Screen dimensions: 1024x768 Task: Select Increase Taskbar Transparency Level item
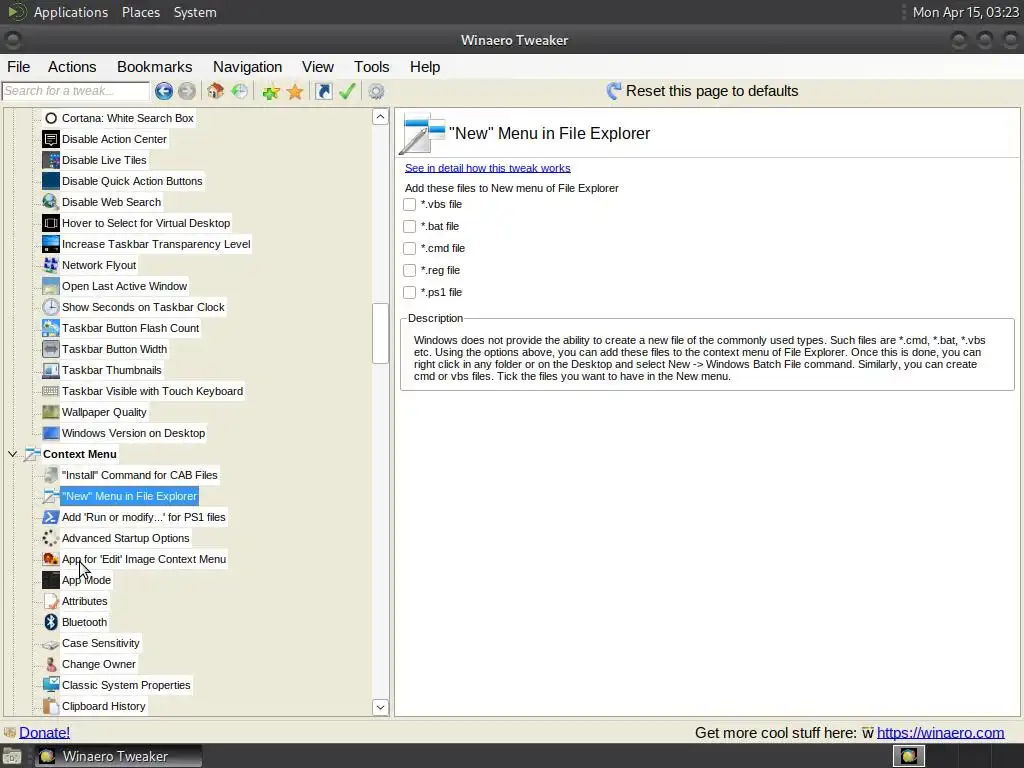156,244
